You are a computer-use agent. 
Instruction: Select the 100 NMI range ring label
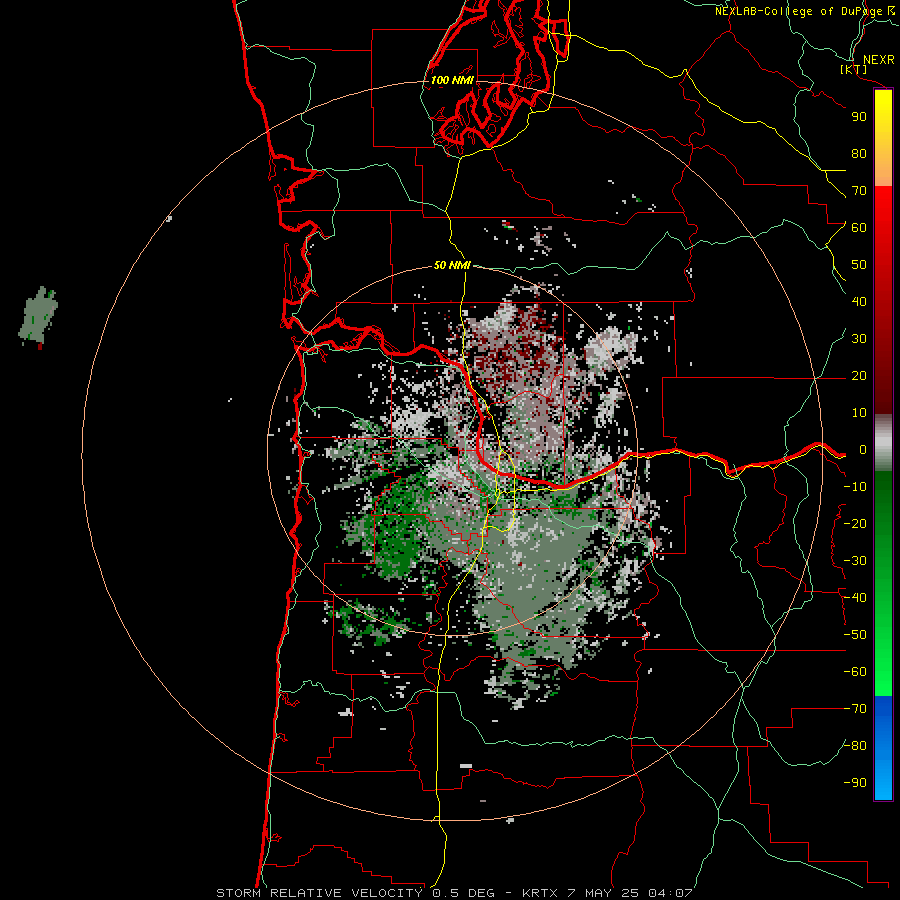click(x=452, y=80)
